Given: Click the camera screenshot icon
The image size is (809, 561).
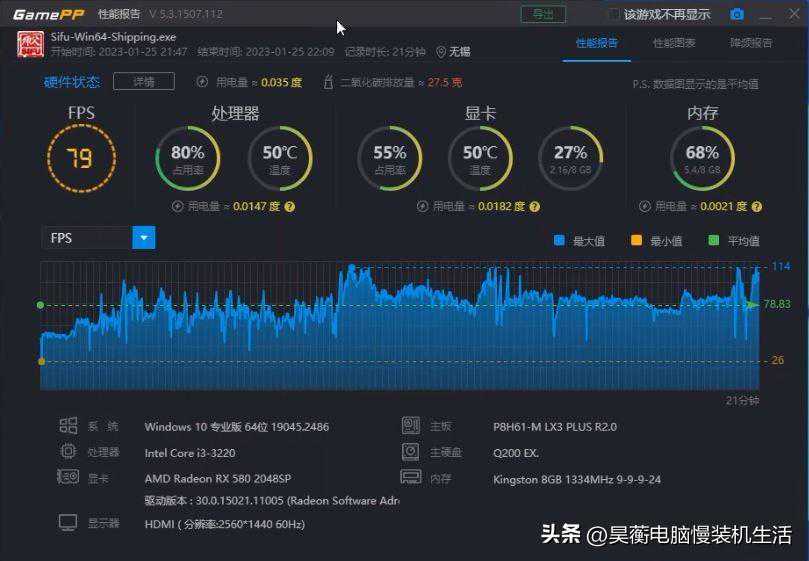Looking at the screenshot, I should [x=737, y=14].
